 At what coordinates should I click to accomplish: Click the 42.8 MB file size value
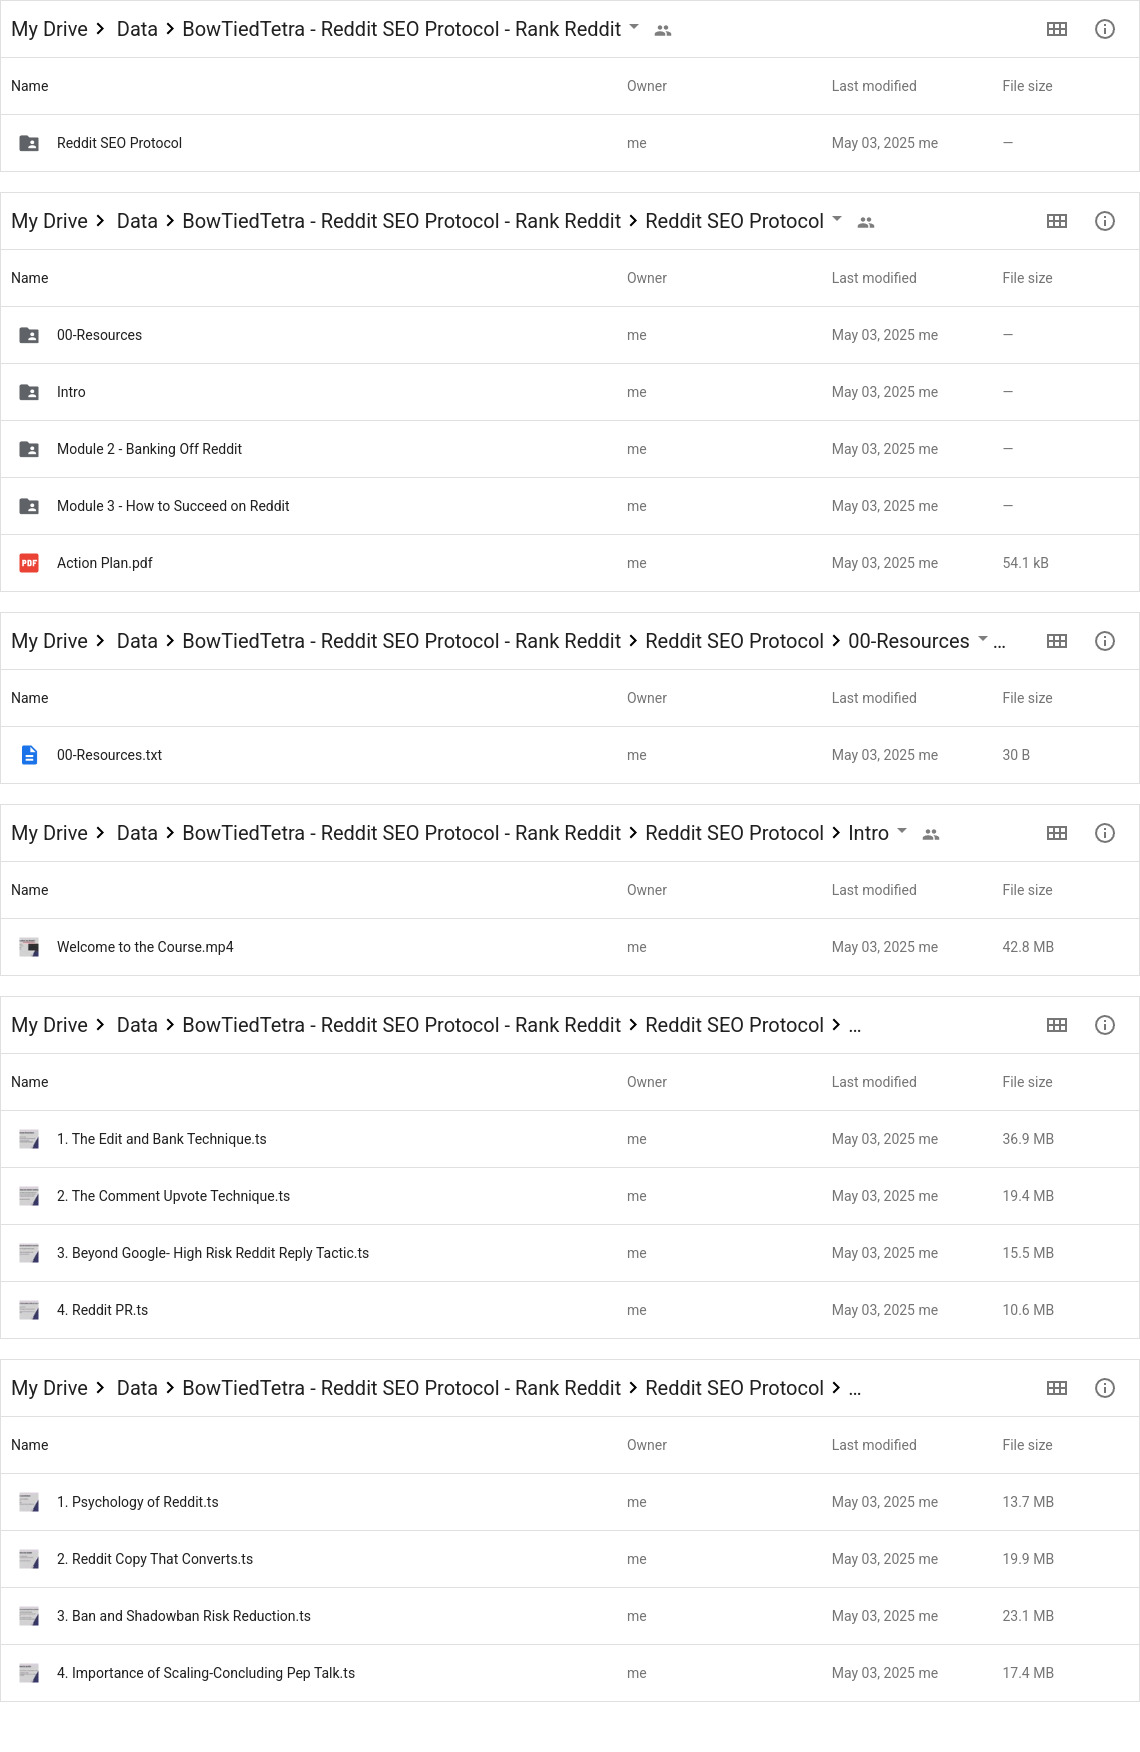tap(1028, 947)
